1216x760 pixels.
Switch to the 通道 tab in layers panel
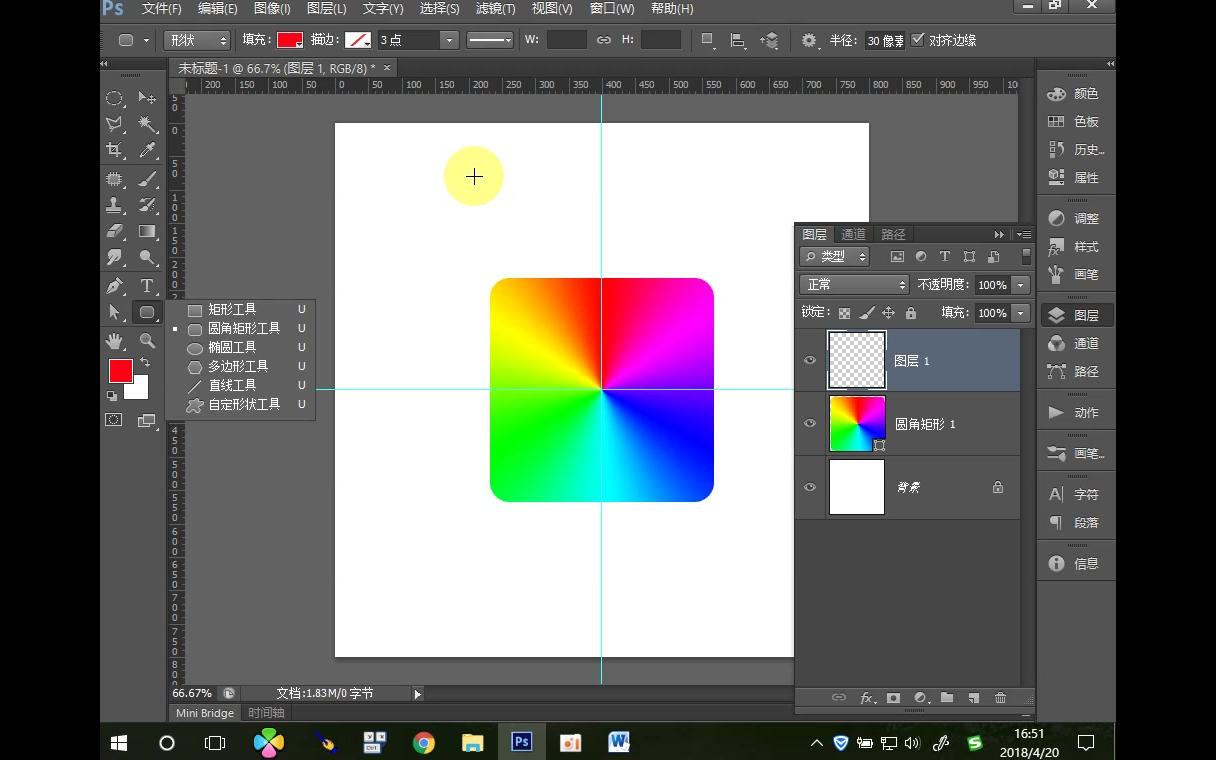[853, 234]
